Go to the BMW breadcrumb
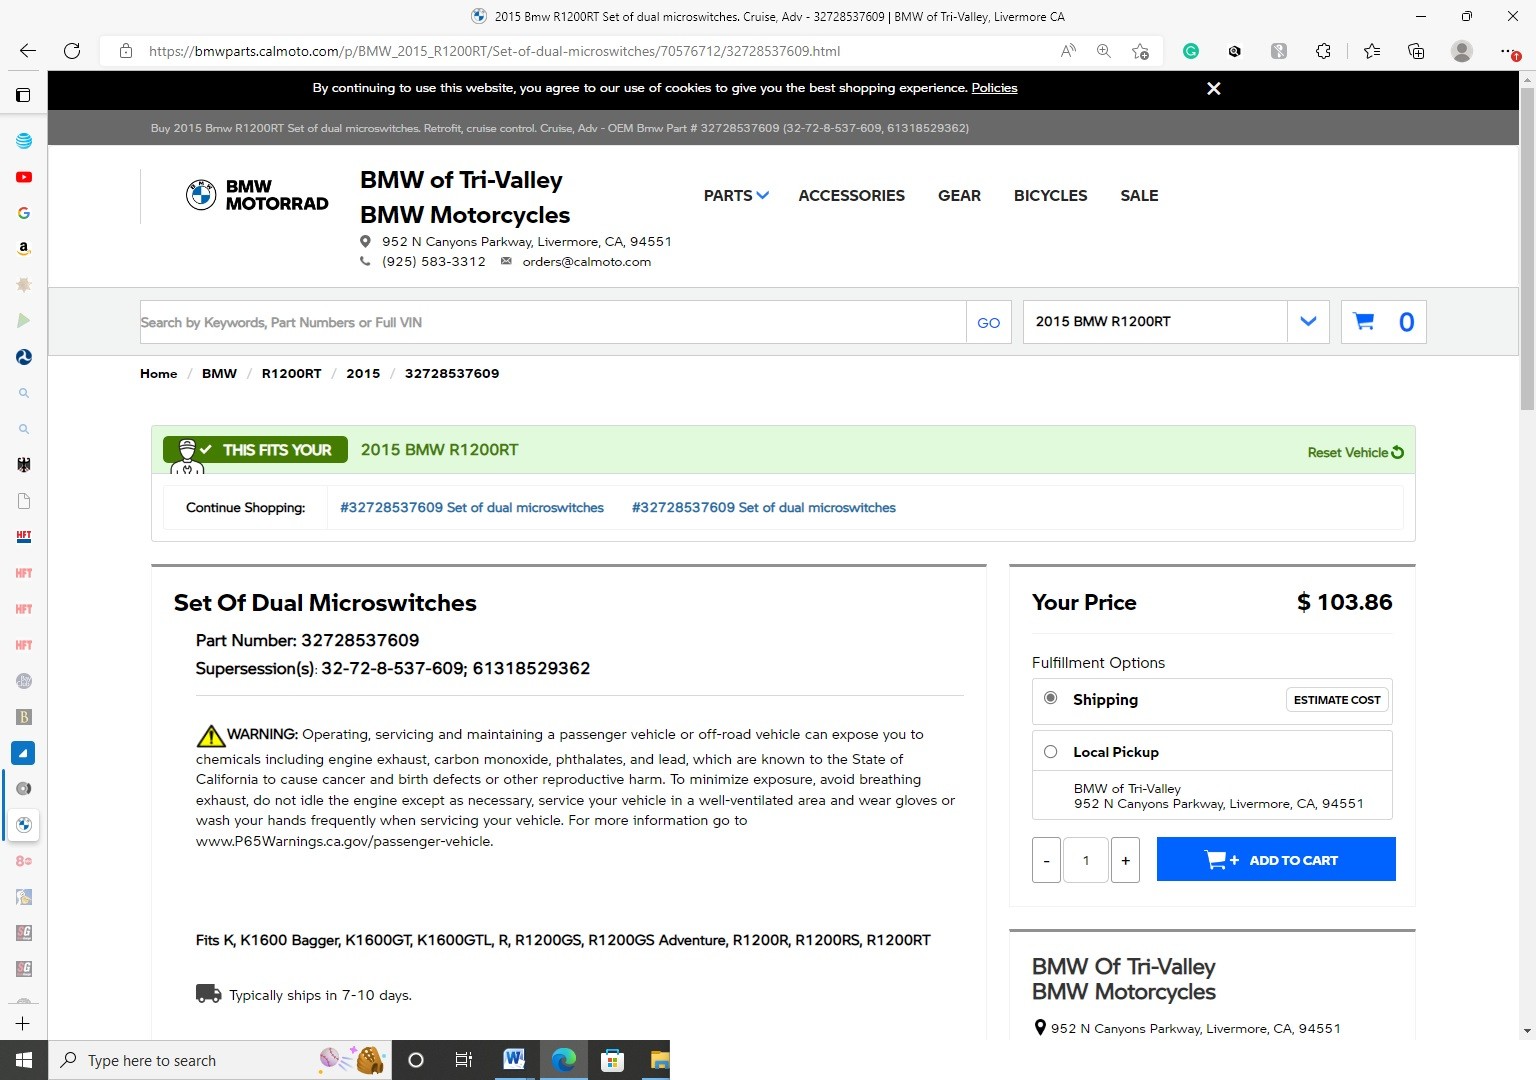Image resolution: width=1536 pixels, height=1080 pixels. coord(219,373)
